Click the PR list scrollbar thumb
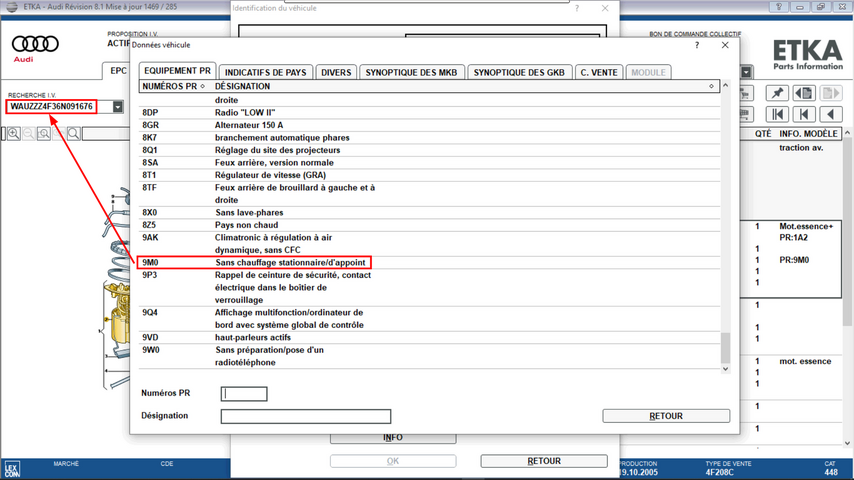This screenshot has height=480, width=854. [x=725, y=348]
